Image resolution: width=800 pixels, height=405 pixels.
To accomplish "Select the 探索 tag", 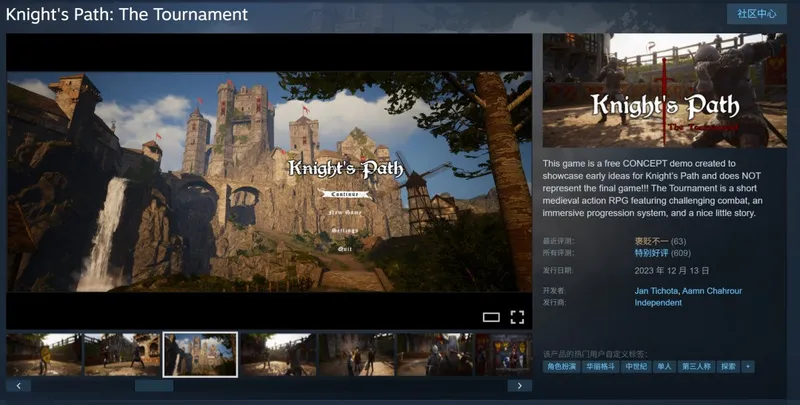I will (x=727, y=367).
